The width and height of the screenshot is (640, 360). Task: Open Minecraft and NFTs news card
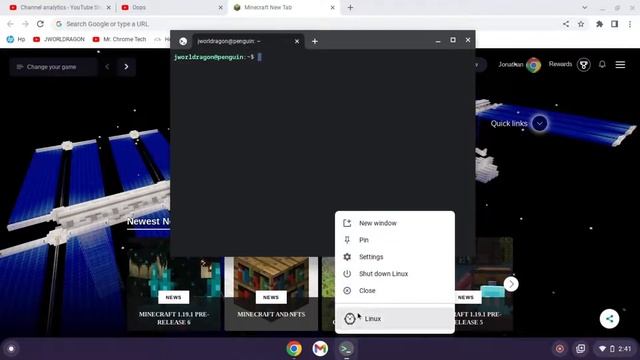click(x=271, y=293)
